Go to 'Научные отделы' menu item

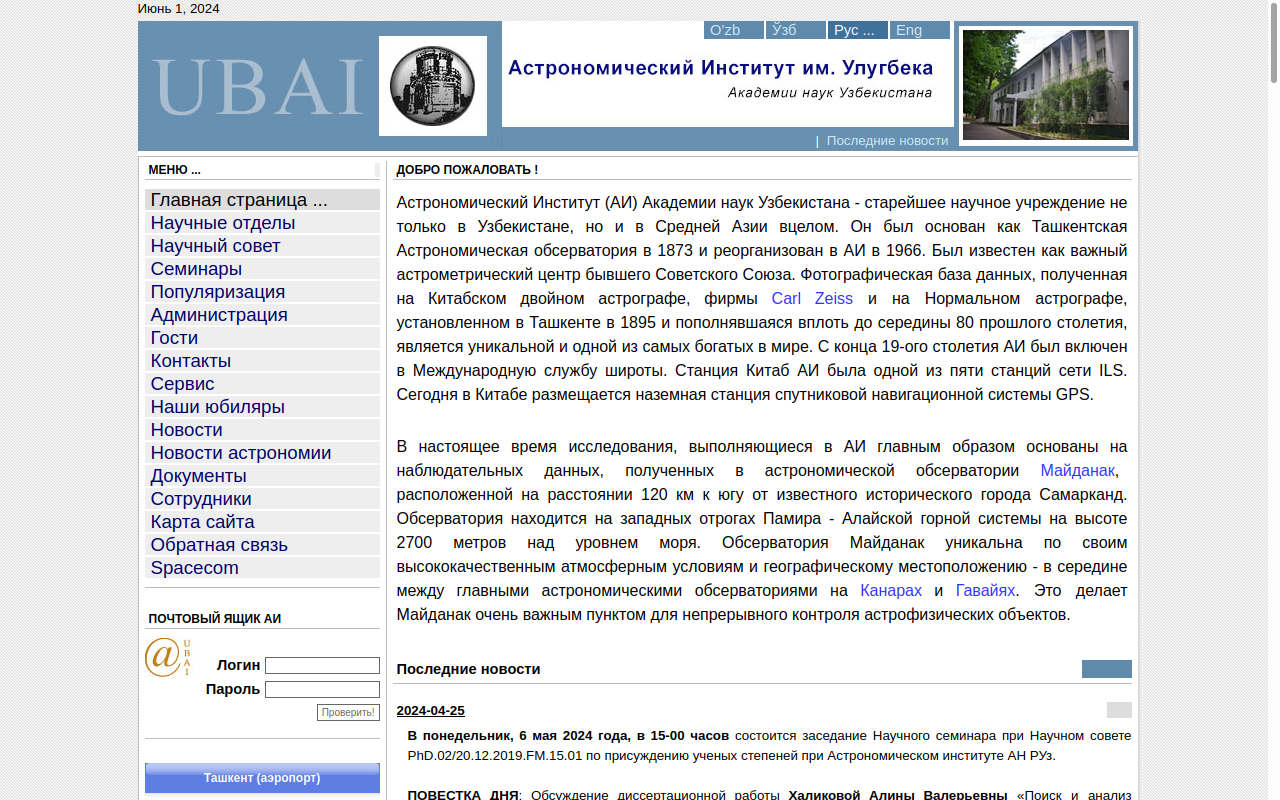(262, 223)
